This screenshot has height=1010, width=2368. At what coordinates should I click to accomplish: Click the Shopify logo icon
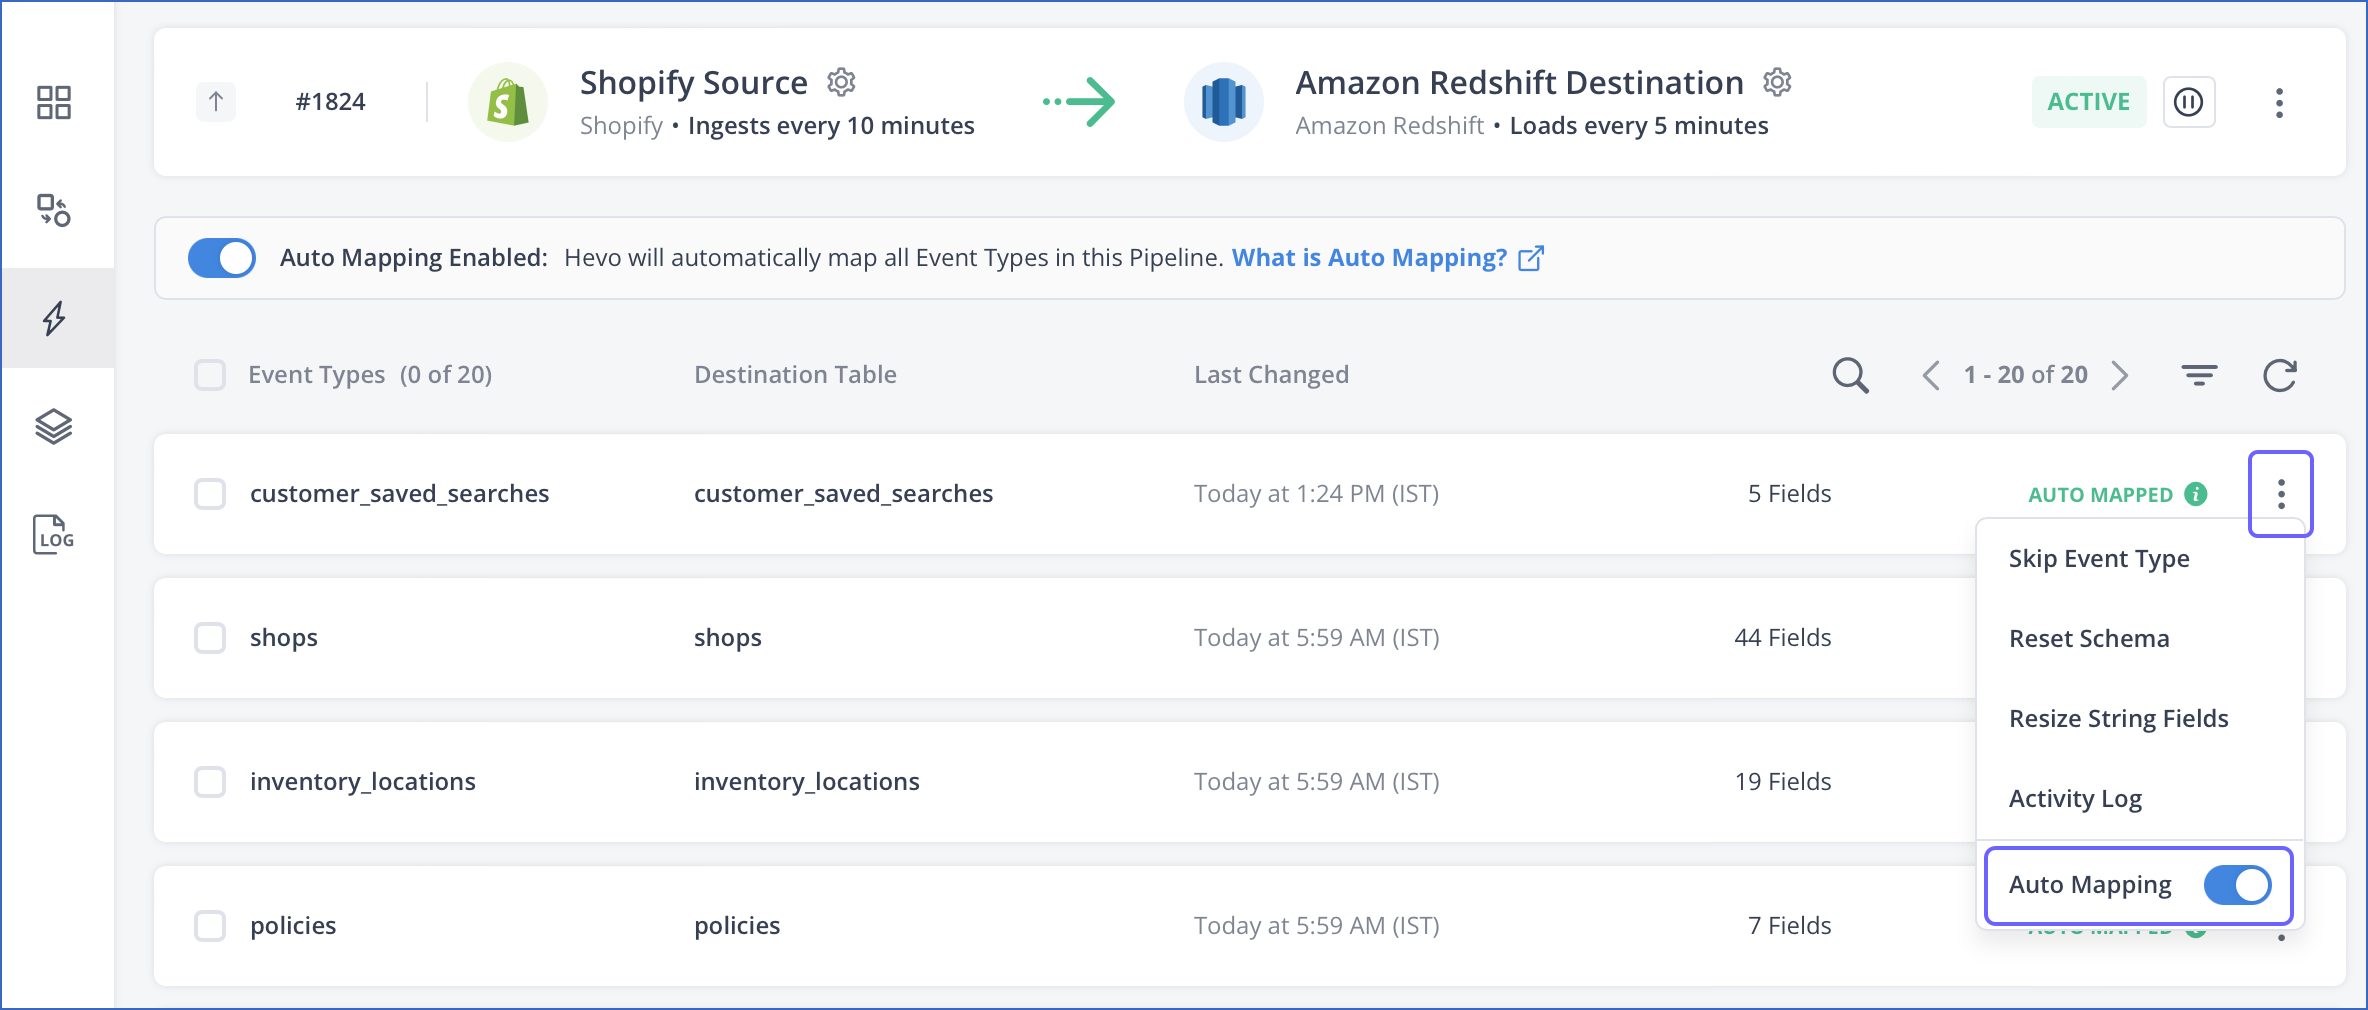coord(508,102)
